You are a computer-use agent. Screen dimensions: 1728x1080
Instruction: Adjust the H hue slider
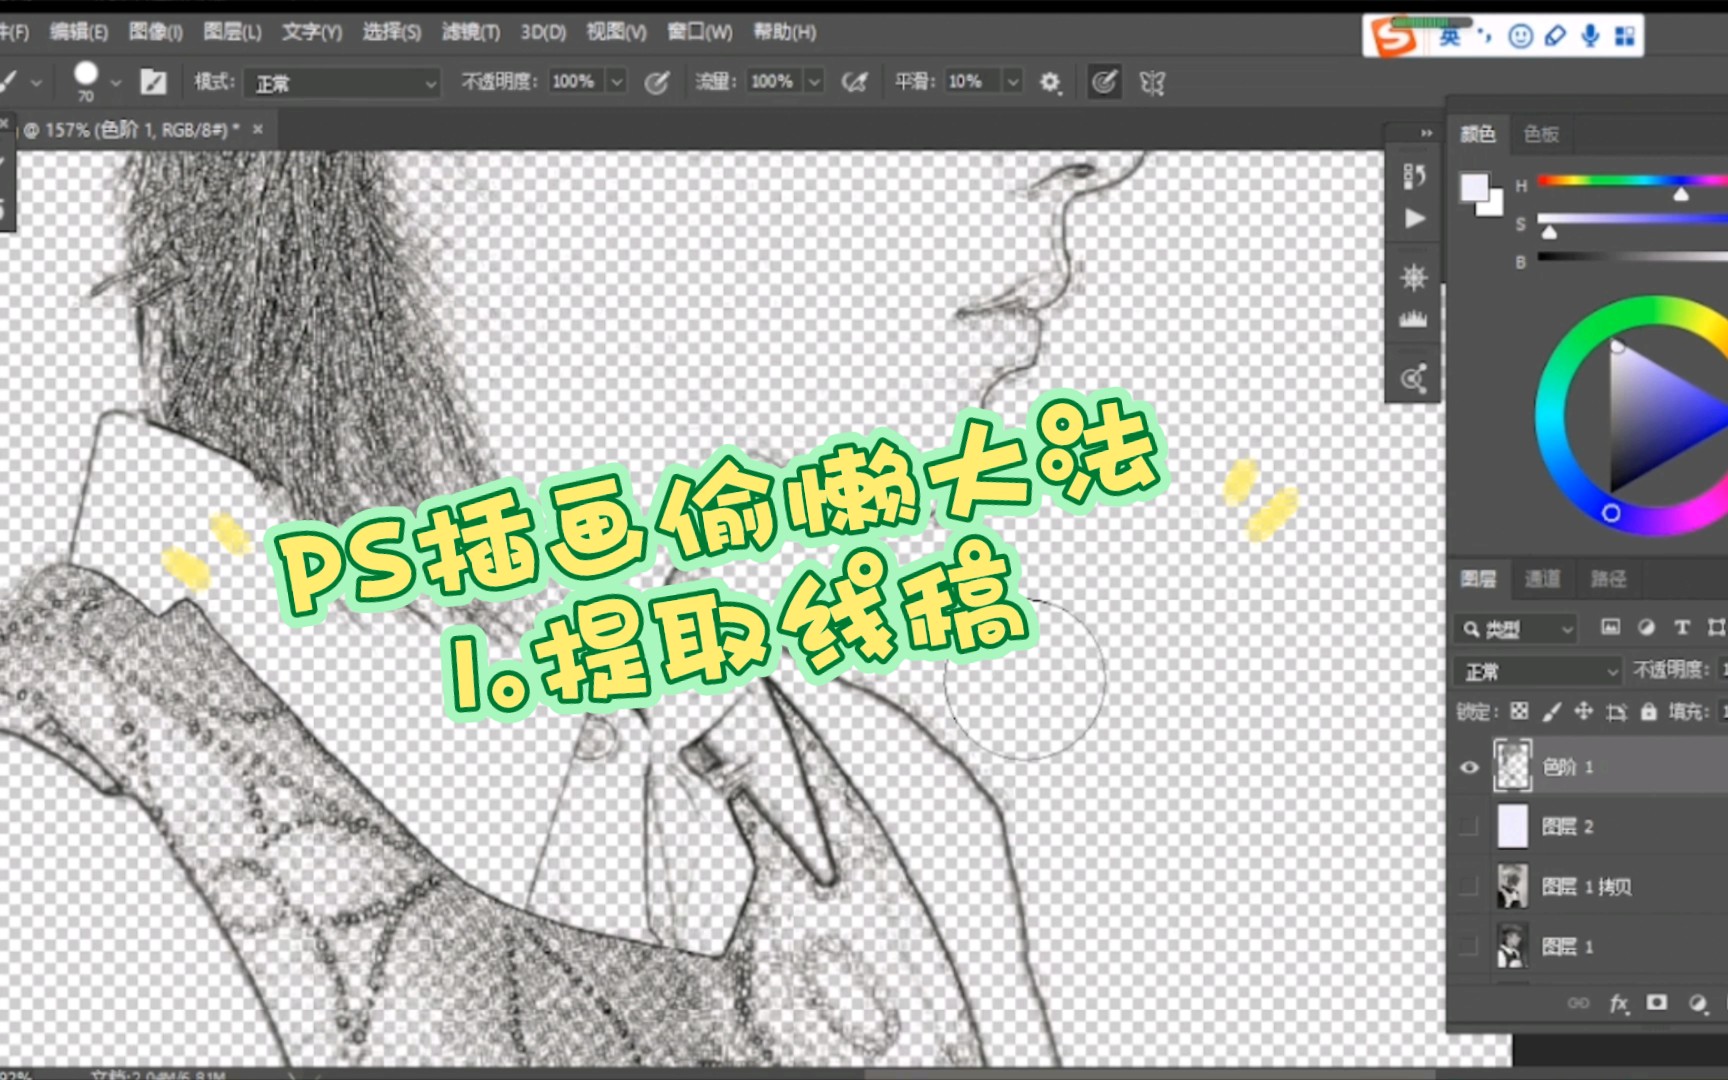[1632, 181]
